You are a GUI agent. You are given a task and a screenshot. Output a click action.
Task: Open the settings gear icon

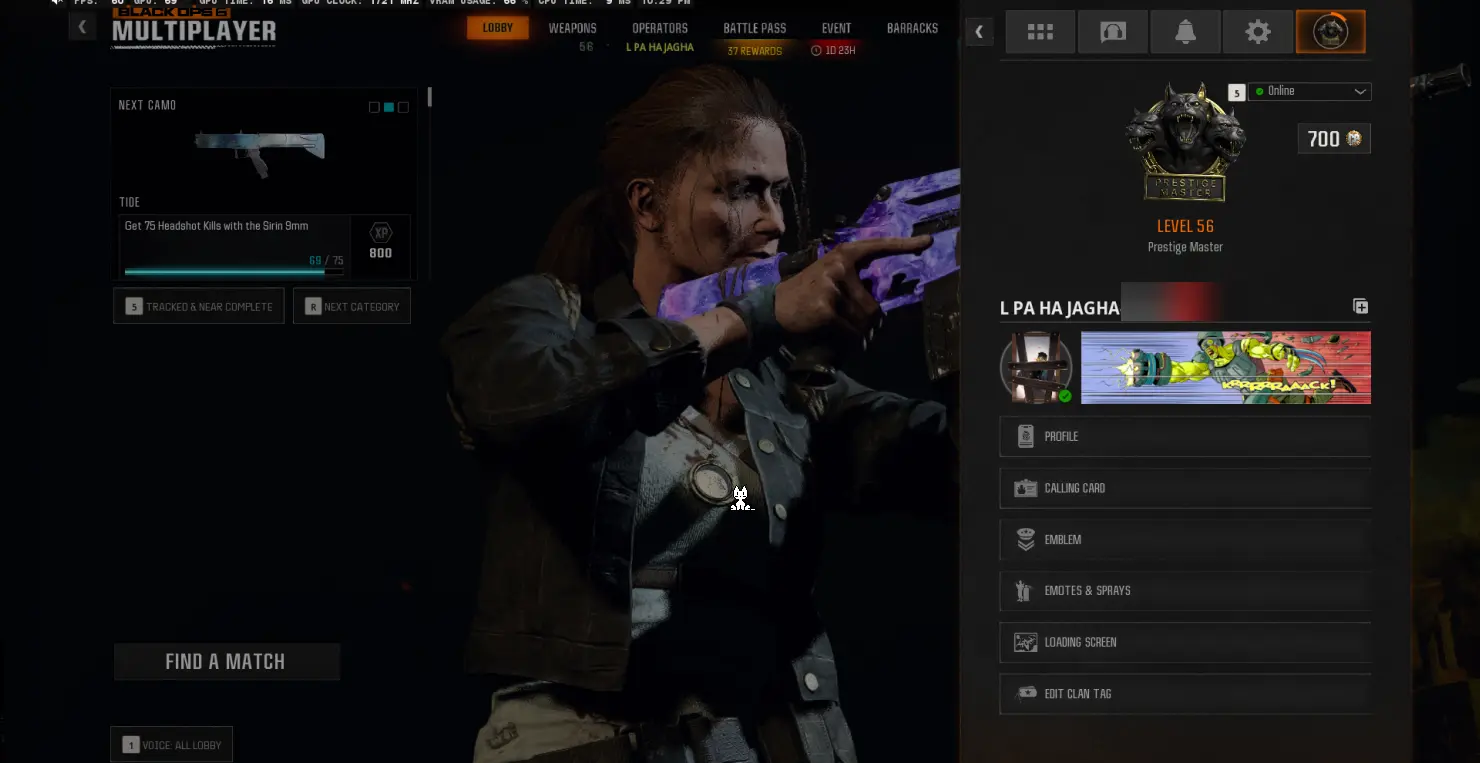(x=1258, y=32)
